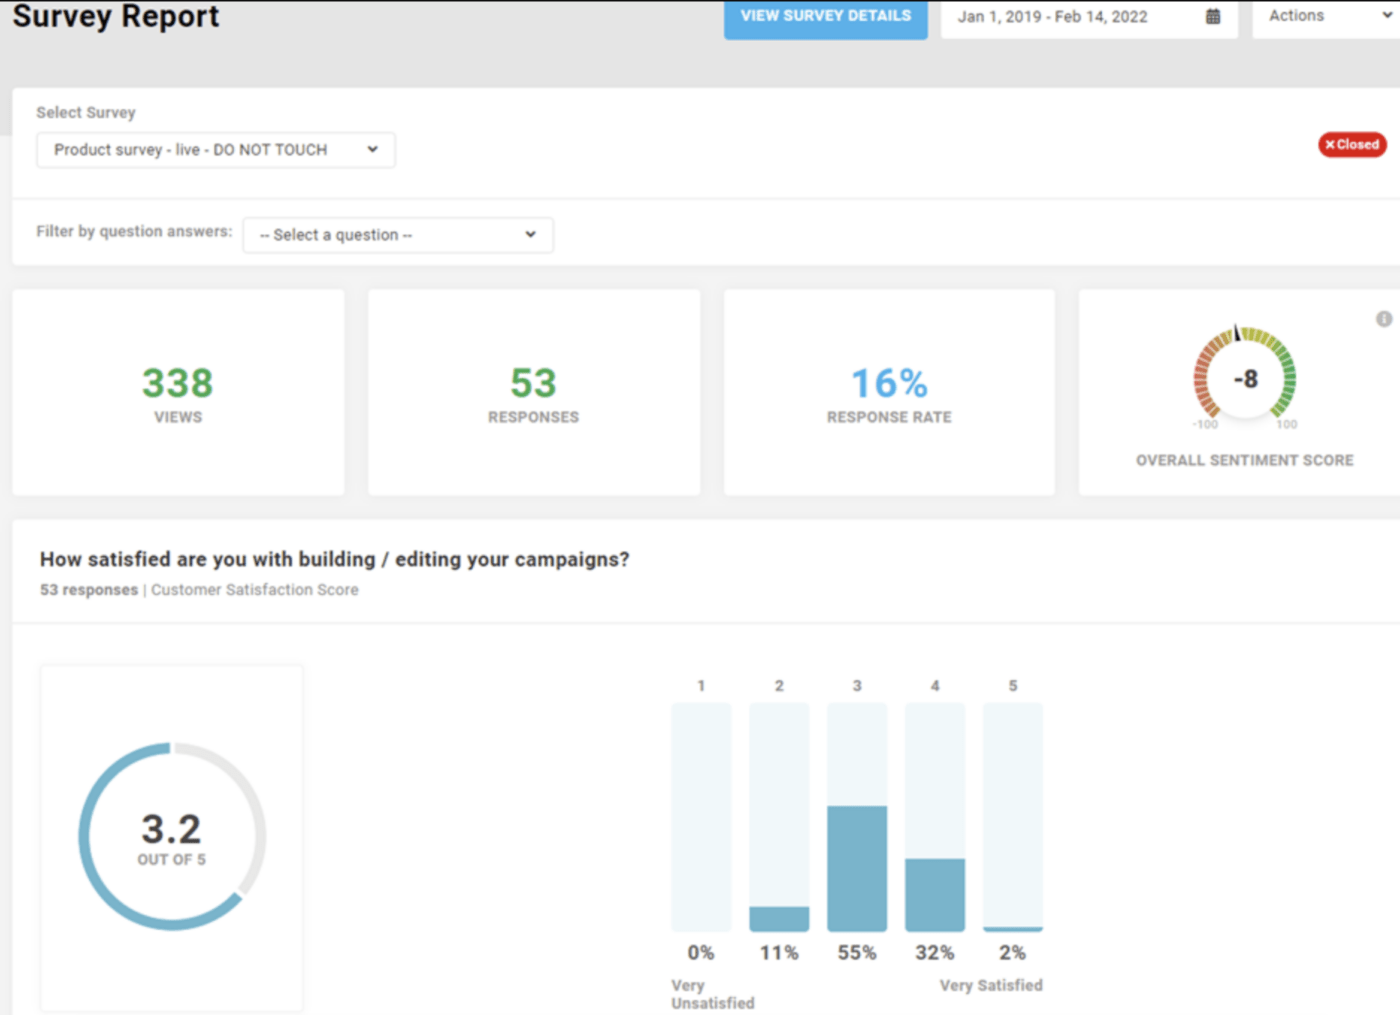Click the rating 3 bar showing 55%
Viewport: 1400px width, 1015px height.
pos(857,867)
